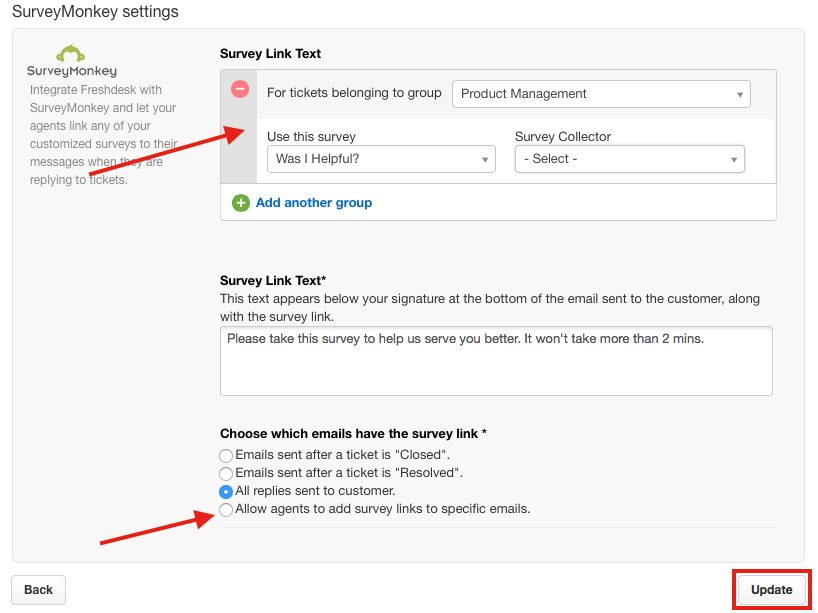Image resolution: width=818 pixels, height=613 pixels.
Task: Select 'Allow agents to add survey links' option
Action: (226, 510)
